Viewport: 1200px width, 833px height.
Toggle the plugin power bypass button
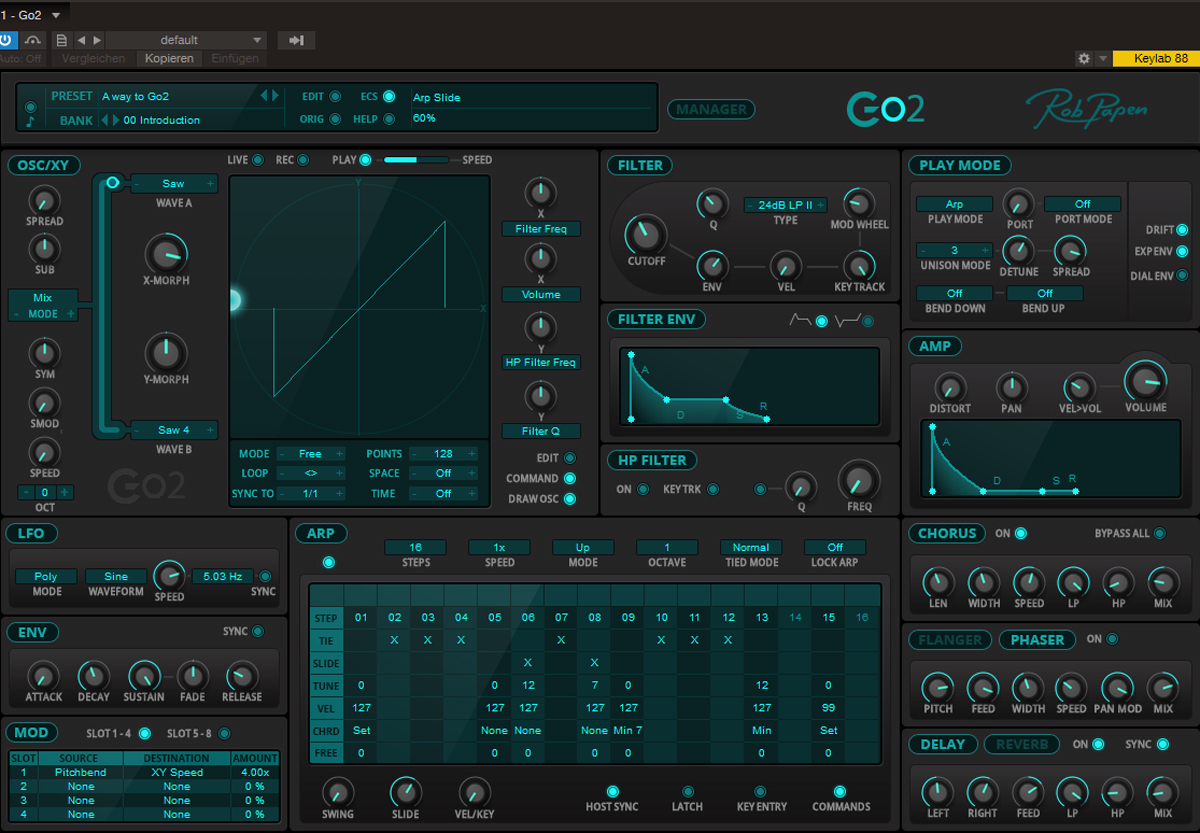[8, 40]
